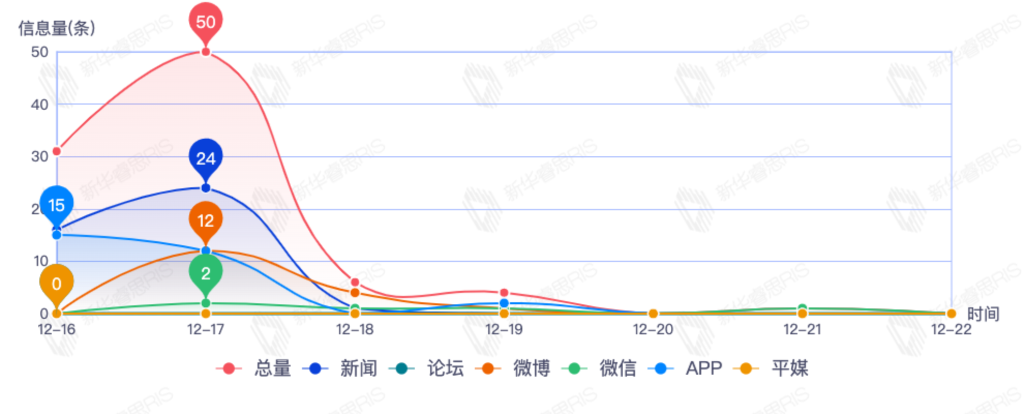Image resolution: width=1024 pixels, height=414 pixels.
Task: Click the data point on 12-20
Action: (x=653, y=314)
